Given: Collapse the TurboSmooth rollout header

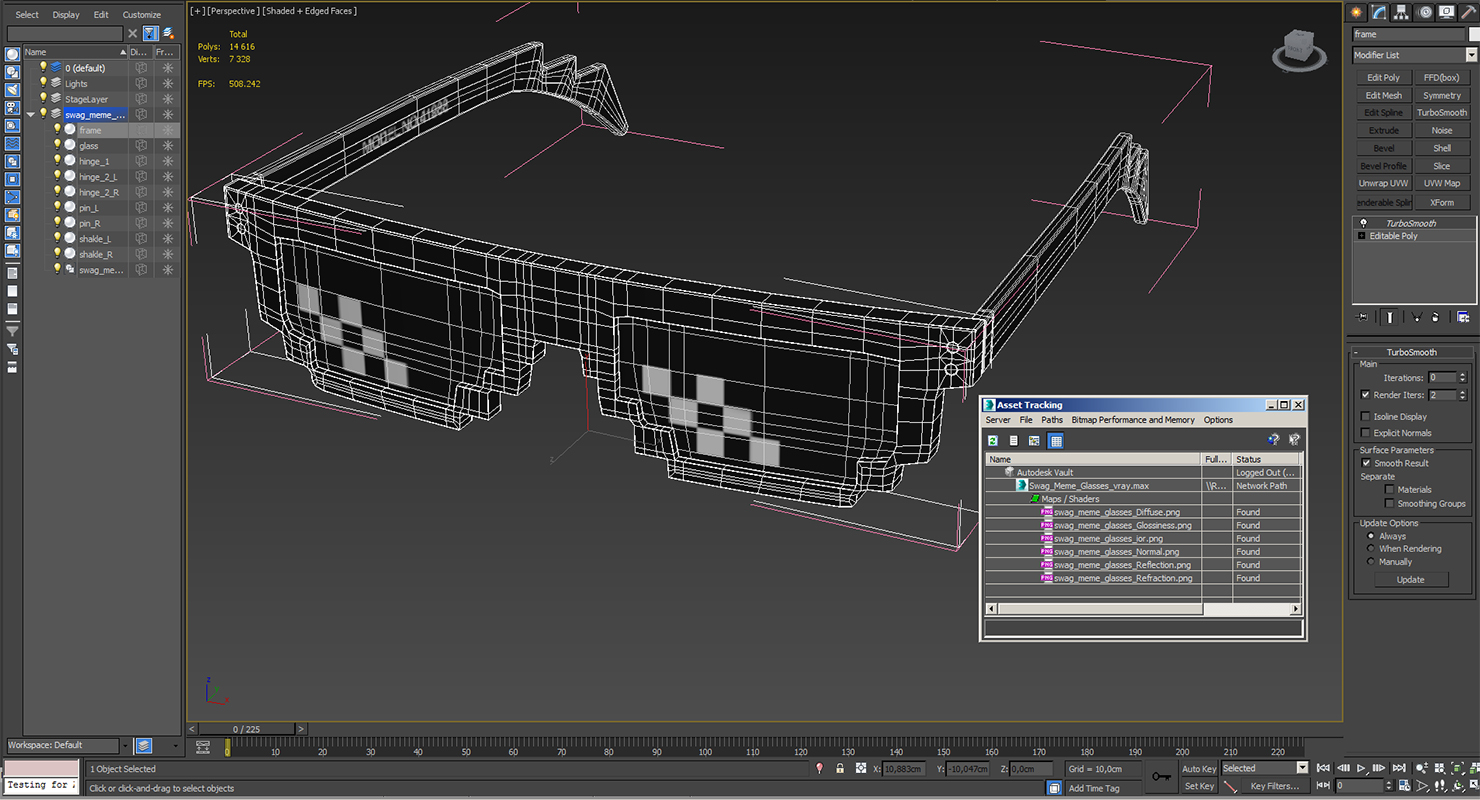Looking at the screenshot, I should point(1411,352).
